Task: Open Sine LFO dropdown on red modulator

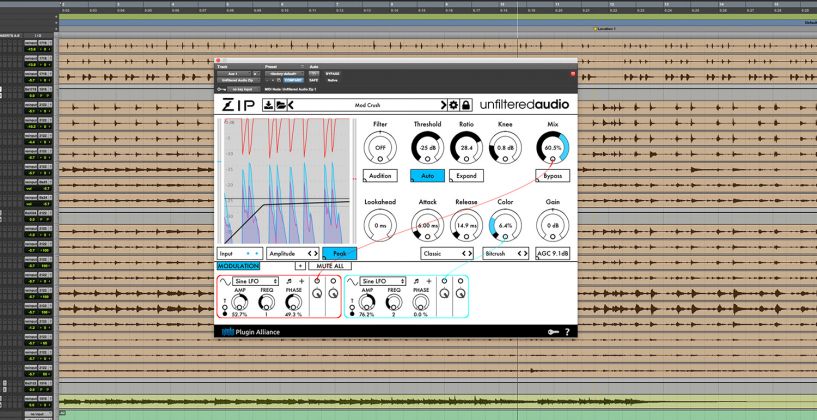Action: (x=255, y=281)
